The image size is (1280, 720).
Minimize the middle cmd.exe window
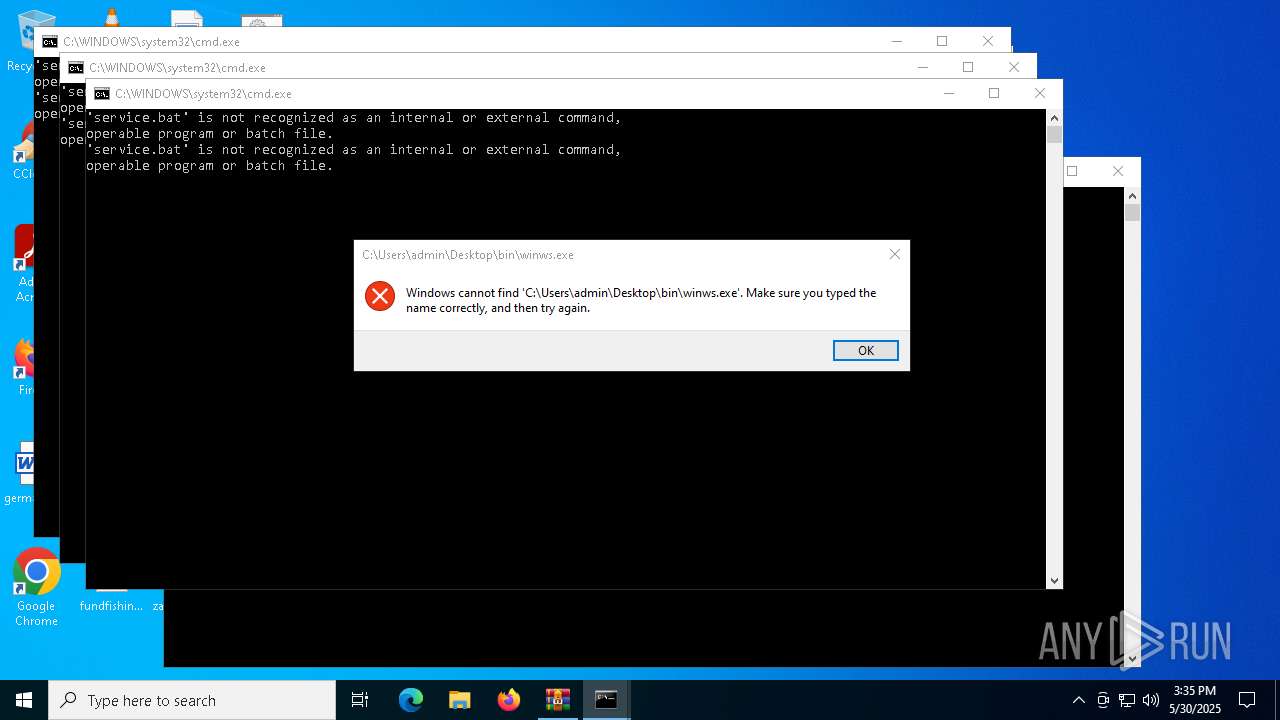click(x=922, y=67)
